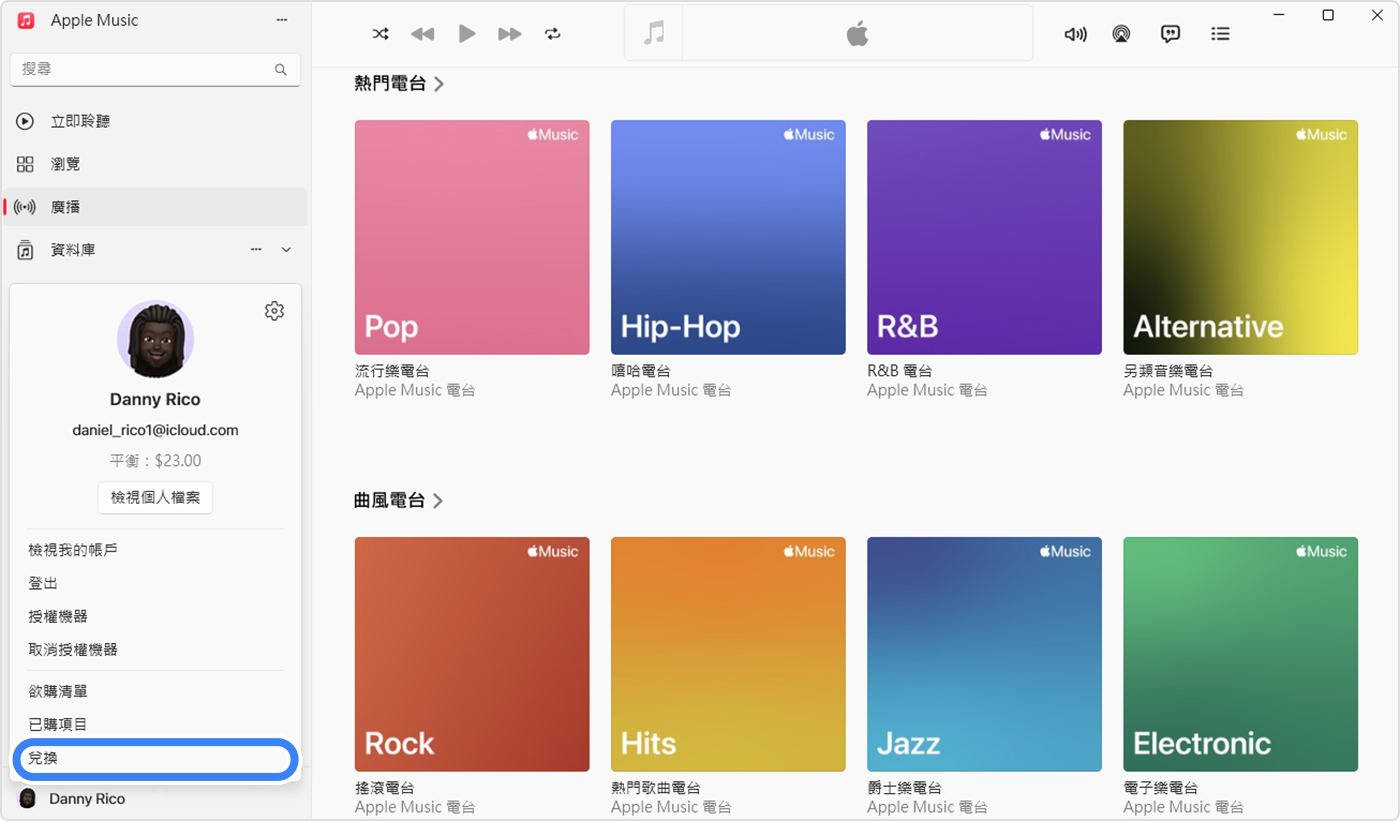Choose 取消授權機器
1400x822 pixels.
click(73, 649)
